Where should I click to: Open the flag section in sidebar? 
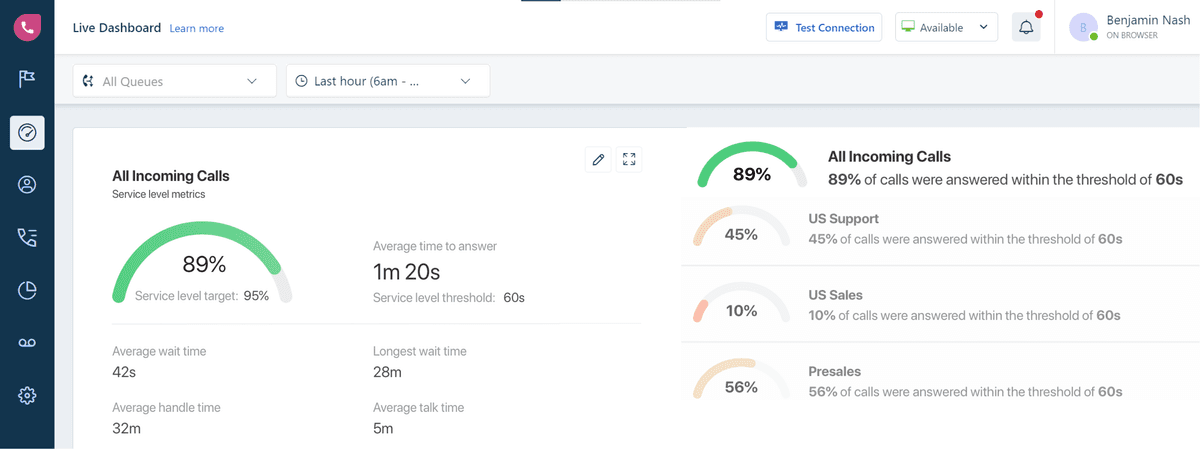tap(27, 79)
